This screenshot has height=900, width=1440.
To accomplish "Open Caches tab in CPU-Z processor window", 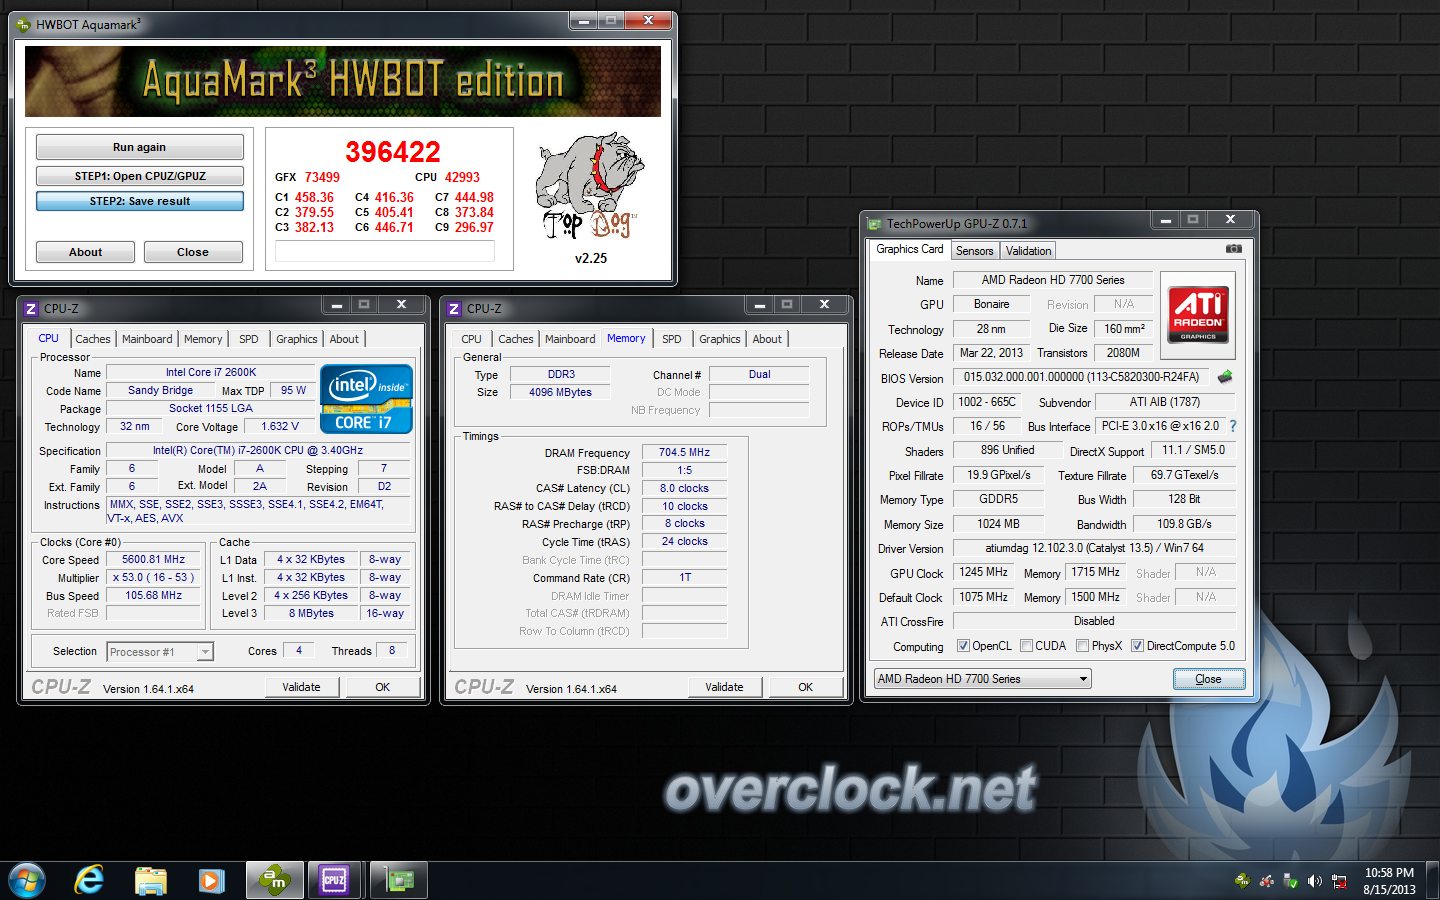I will (93, 339).
